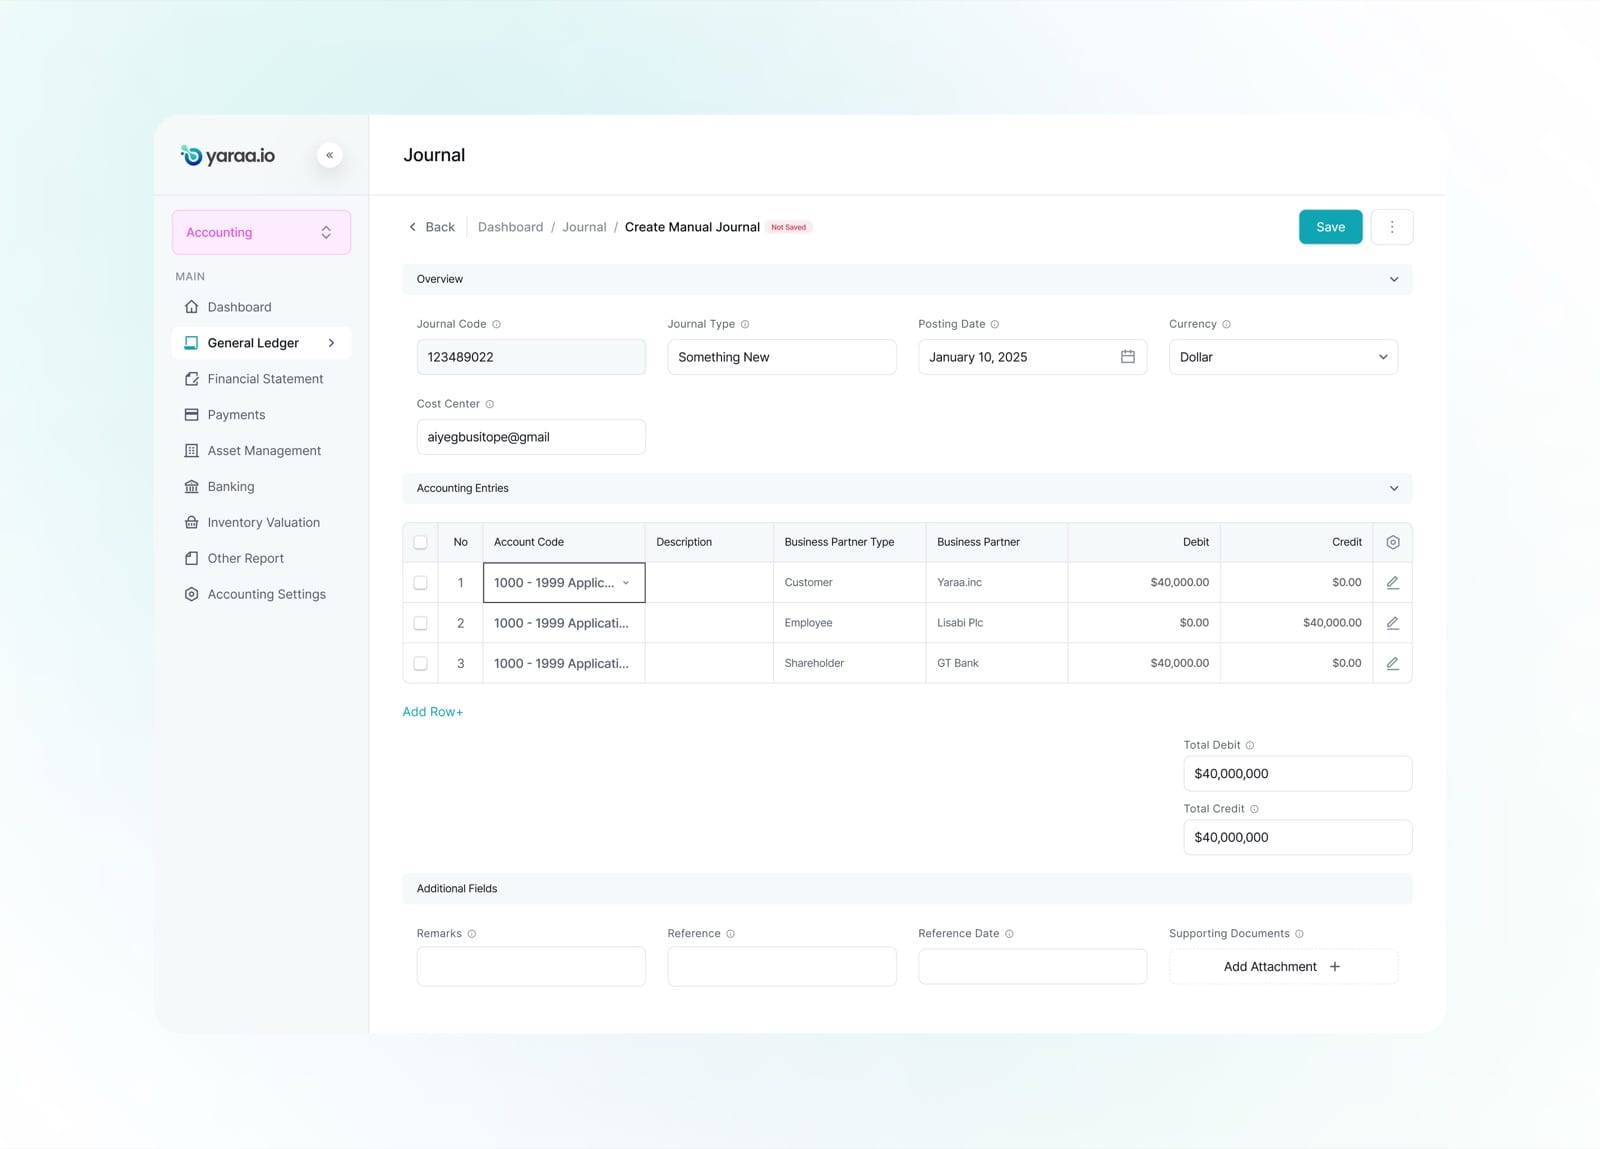Collapse the Overview section chevron

point(1394,279)
